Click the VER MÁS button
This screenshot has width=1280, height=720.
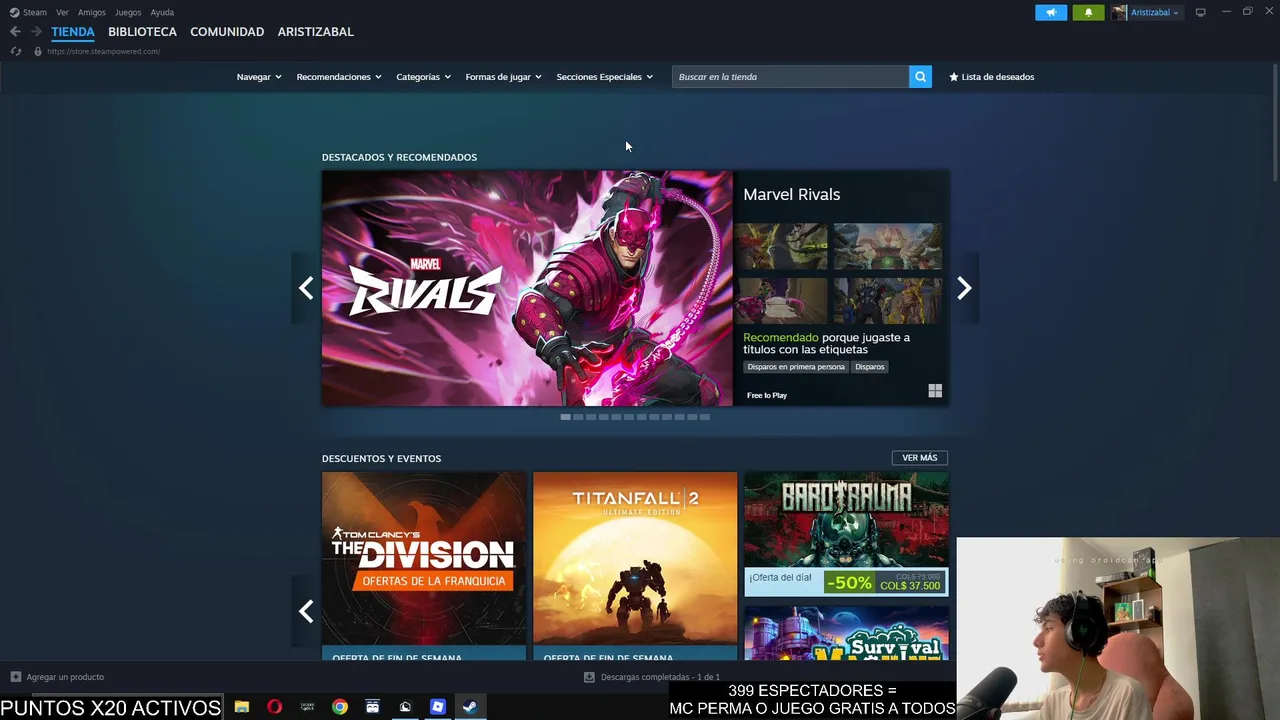pyautogui.click(x=920, y=458)
